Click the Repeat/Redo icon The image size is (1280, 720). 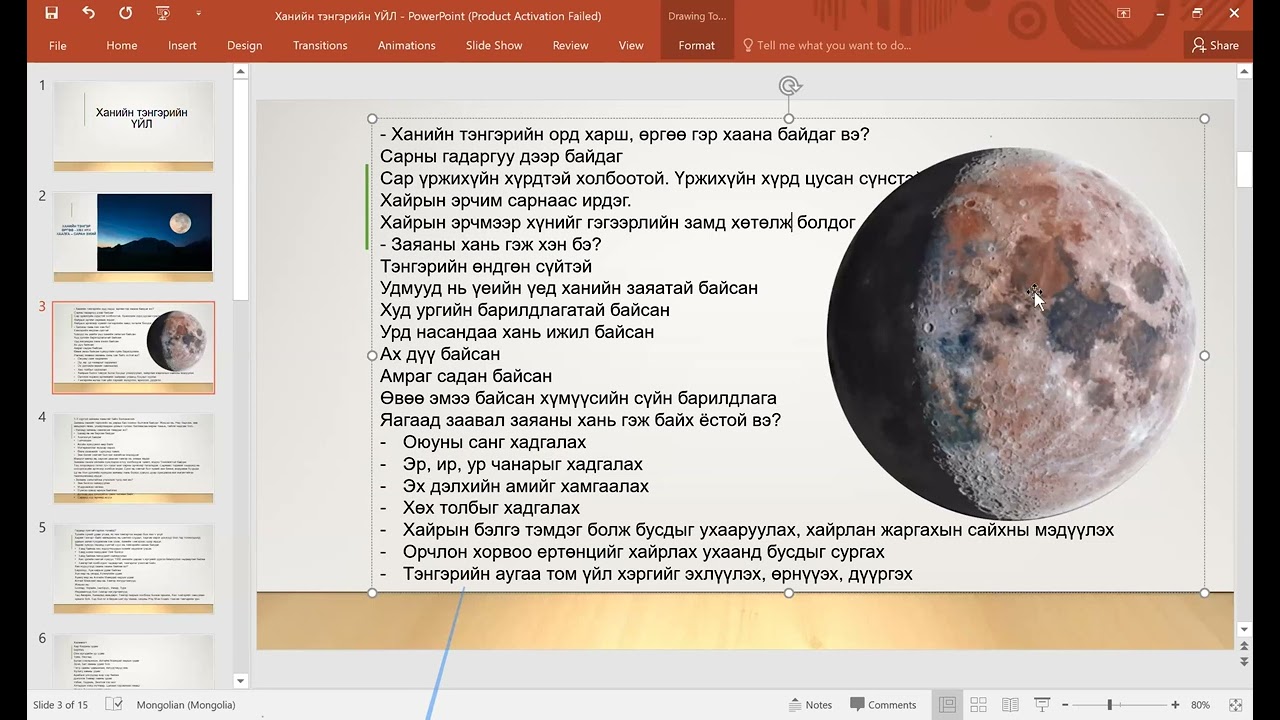tap(125, 14)
